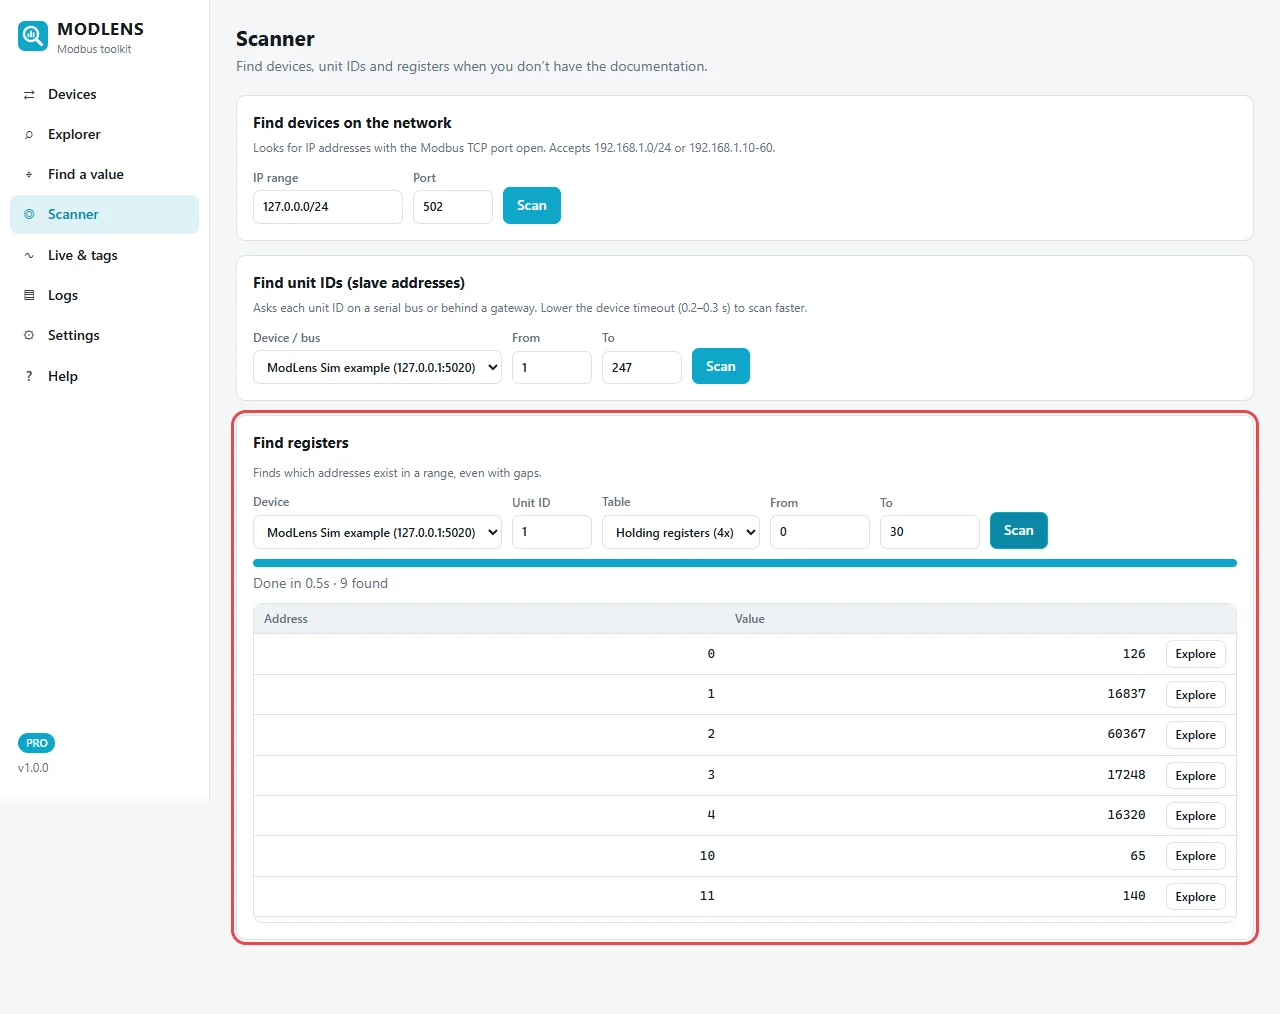This screenshot has width=1280, height=1014.
Task: Scan the network for devices
Action: click(x=532, y=206)
